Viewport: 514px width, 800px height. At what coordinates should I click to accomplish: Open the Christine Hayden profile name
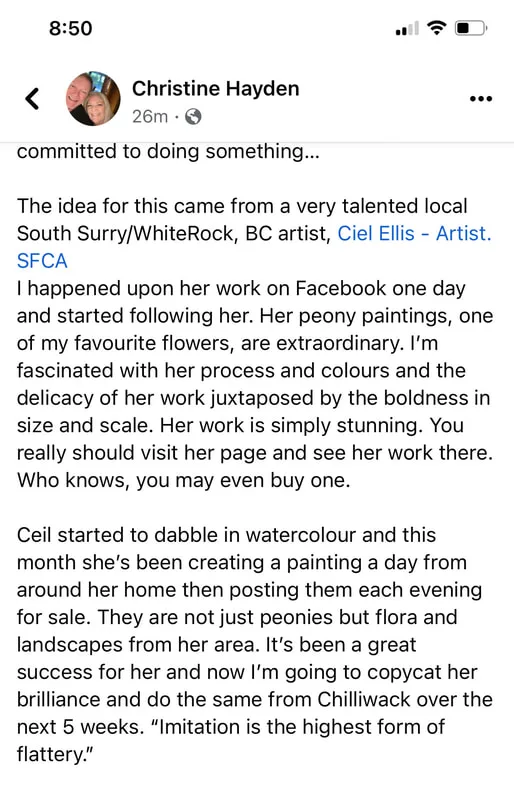[215, 89]
